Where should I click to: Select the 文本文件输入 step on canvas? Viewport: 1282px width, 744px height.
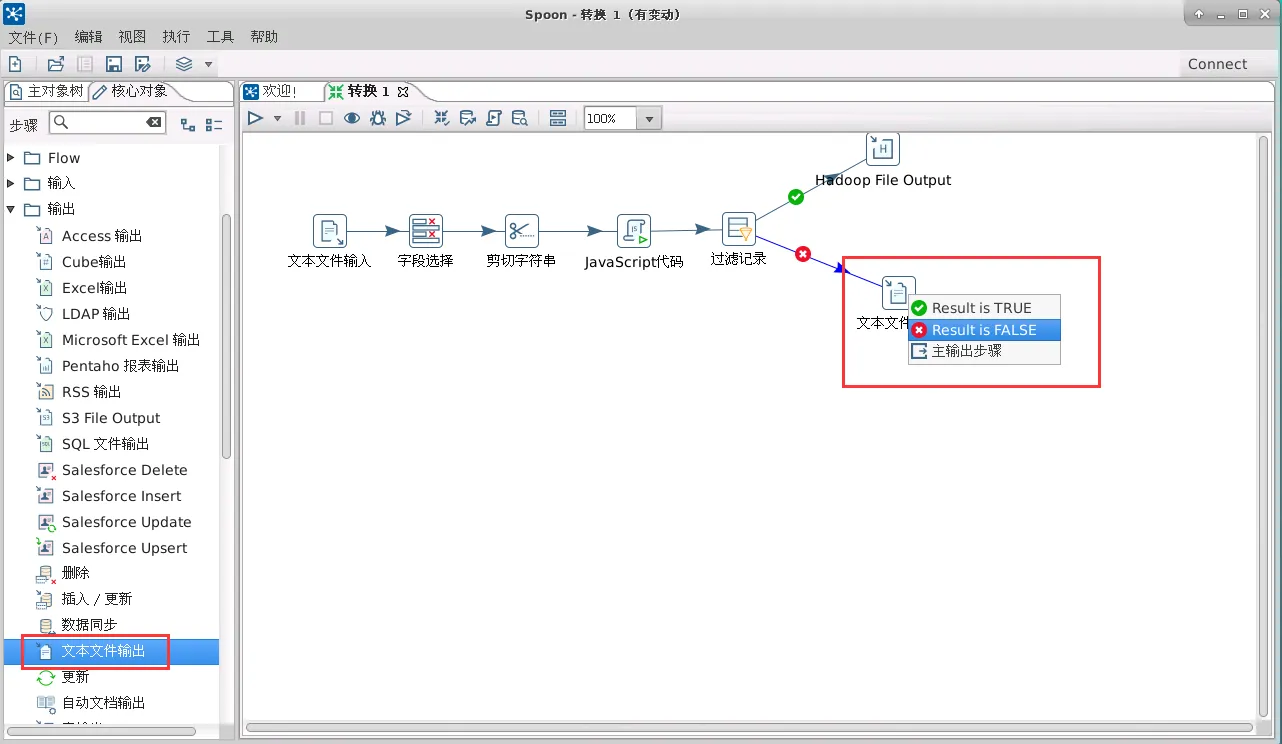pyautogui.click(x=329, y=231)
